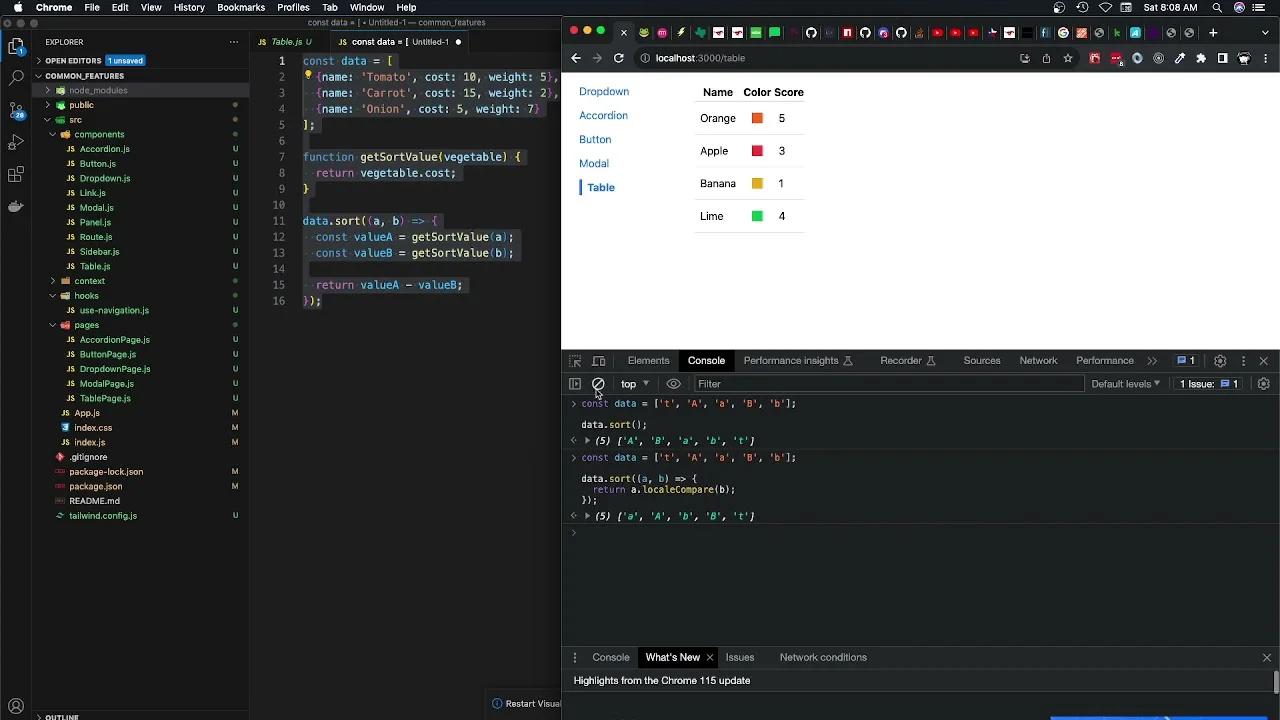Image resolution: width=1280 pixels, height=720 pixels.
Task: Switch to the Network tab in DevTools
Action: pos(1038,360)
